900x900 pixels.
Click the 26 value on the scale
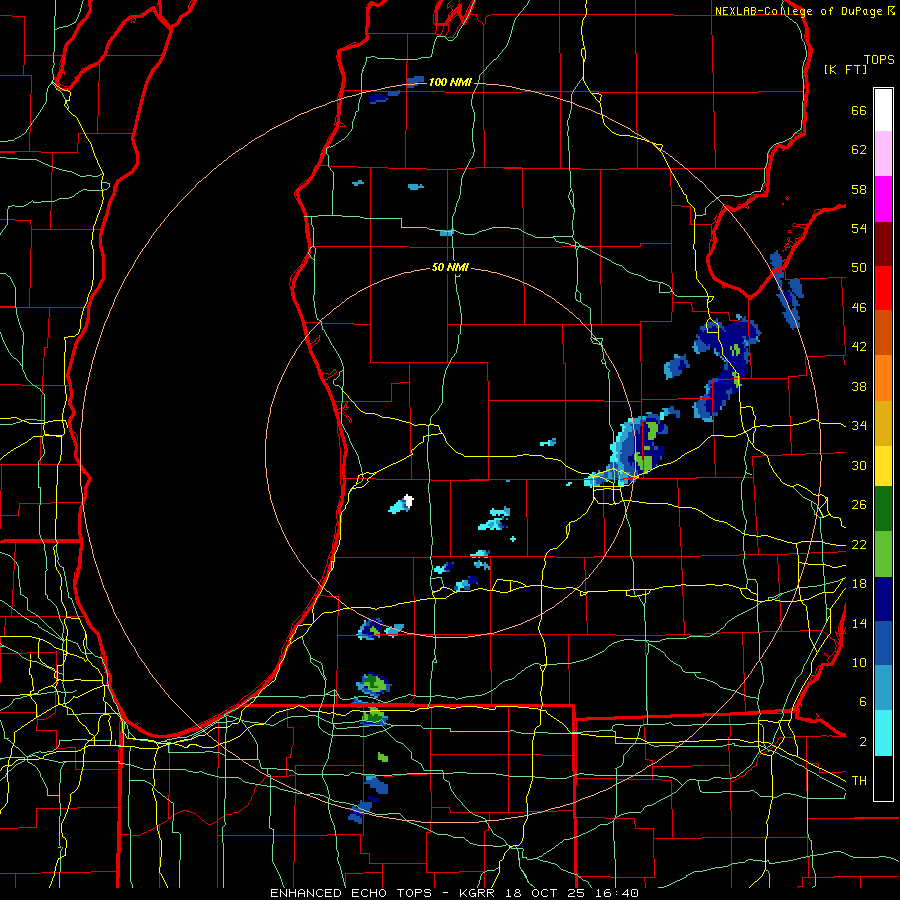[859, 505]
